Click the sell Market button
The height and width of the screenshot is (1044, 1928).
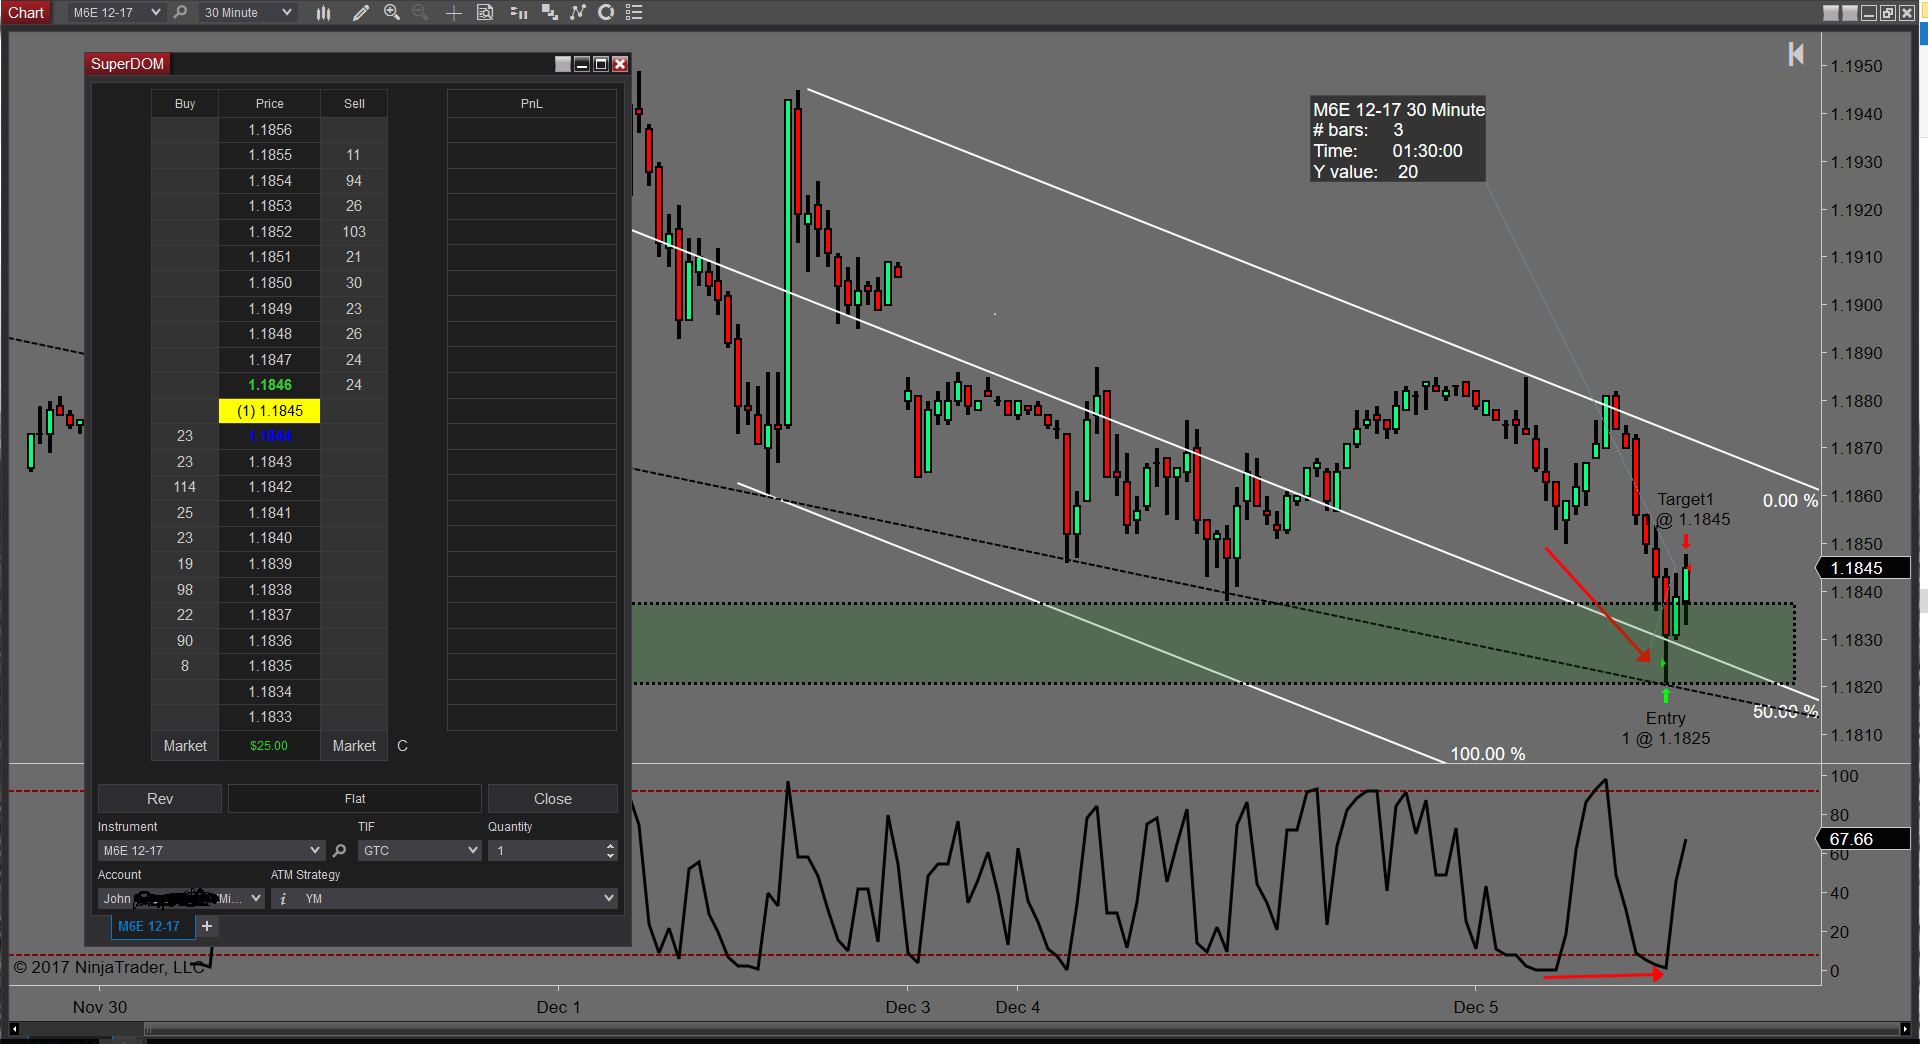click(354, 746)
